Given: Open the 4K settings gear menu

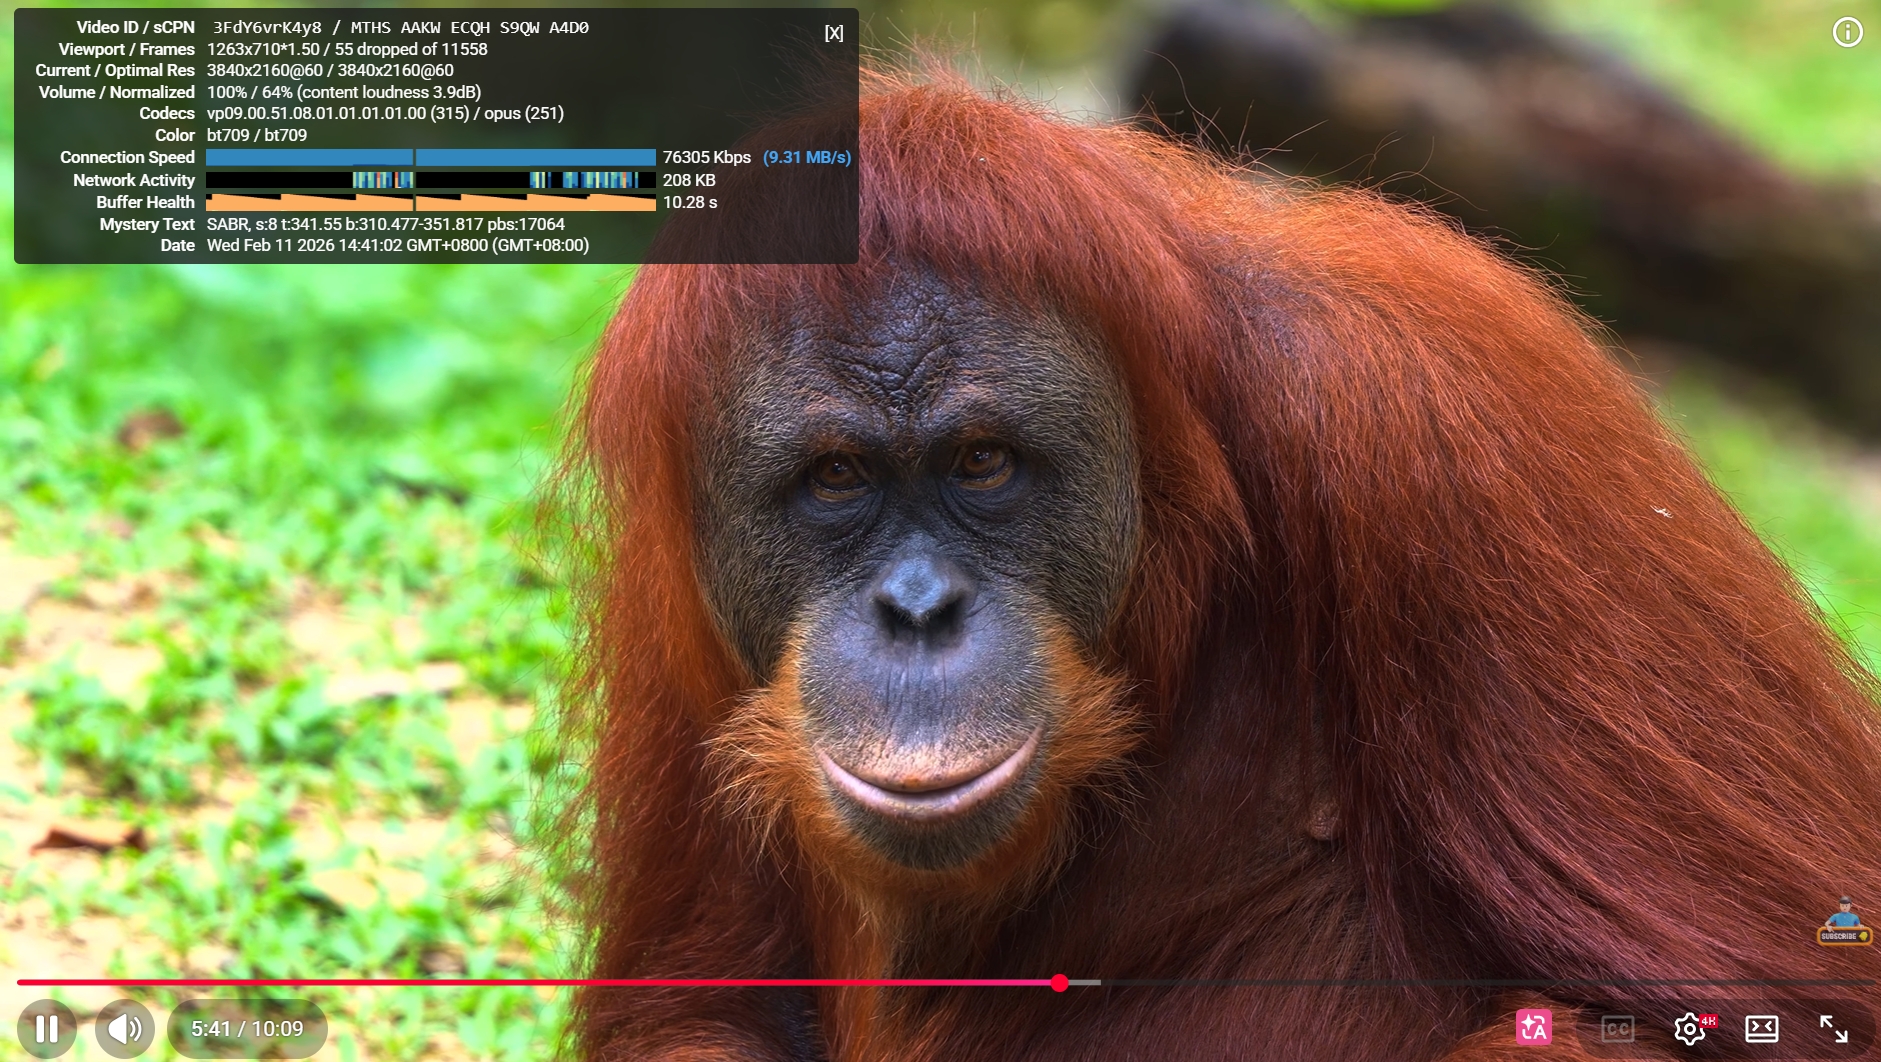Looking at the screenshot, I should (1692, 1028).
